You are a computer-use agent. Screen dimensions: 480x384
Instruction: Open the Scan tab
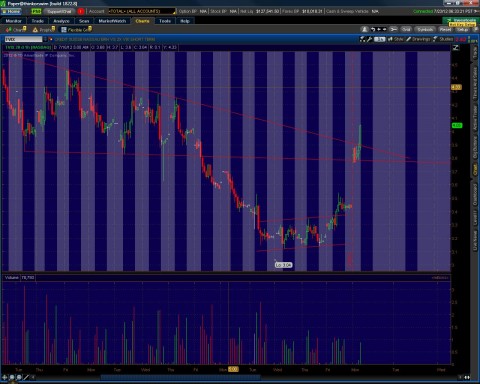84,21
